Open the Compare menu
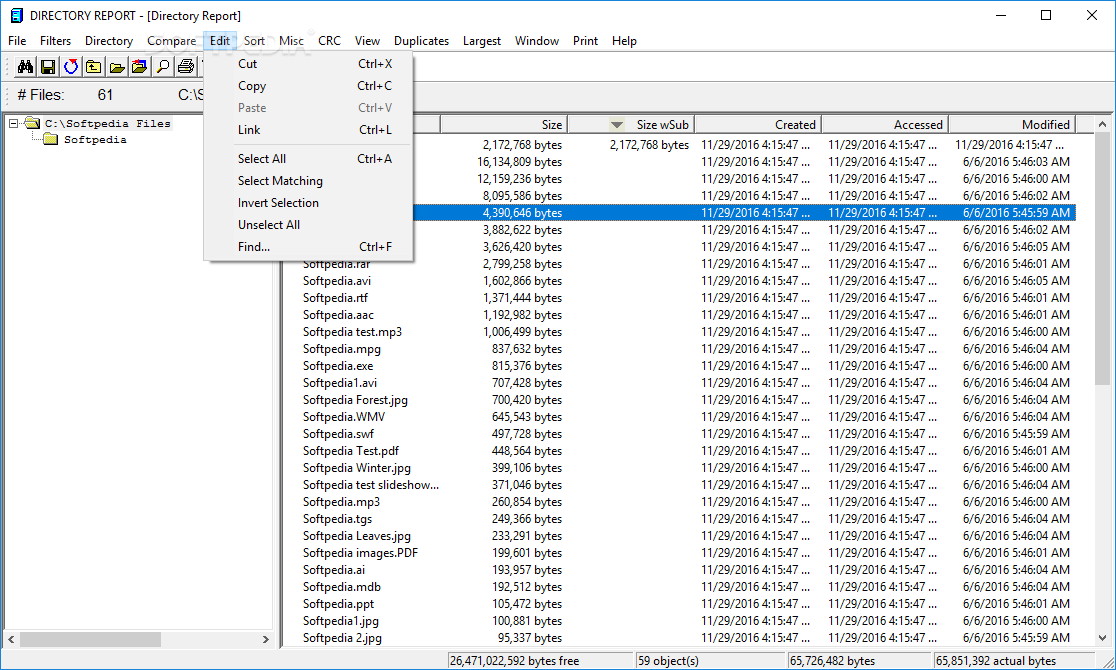 [x=172, y=41]
